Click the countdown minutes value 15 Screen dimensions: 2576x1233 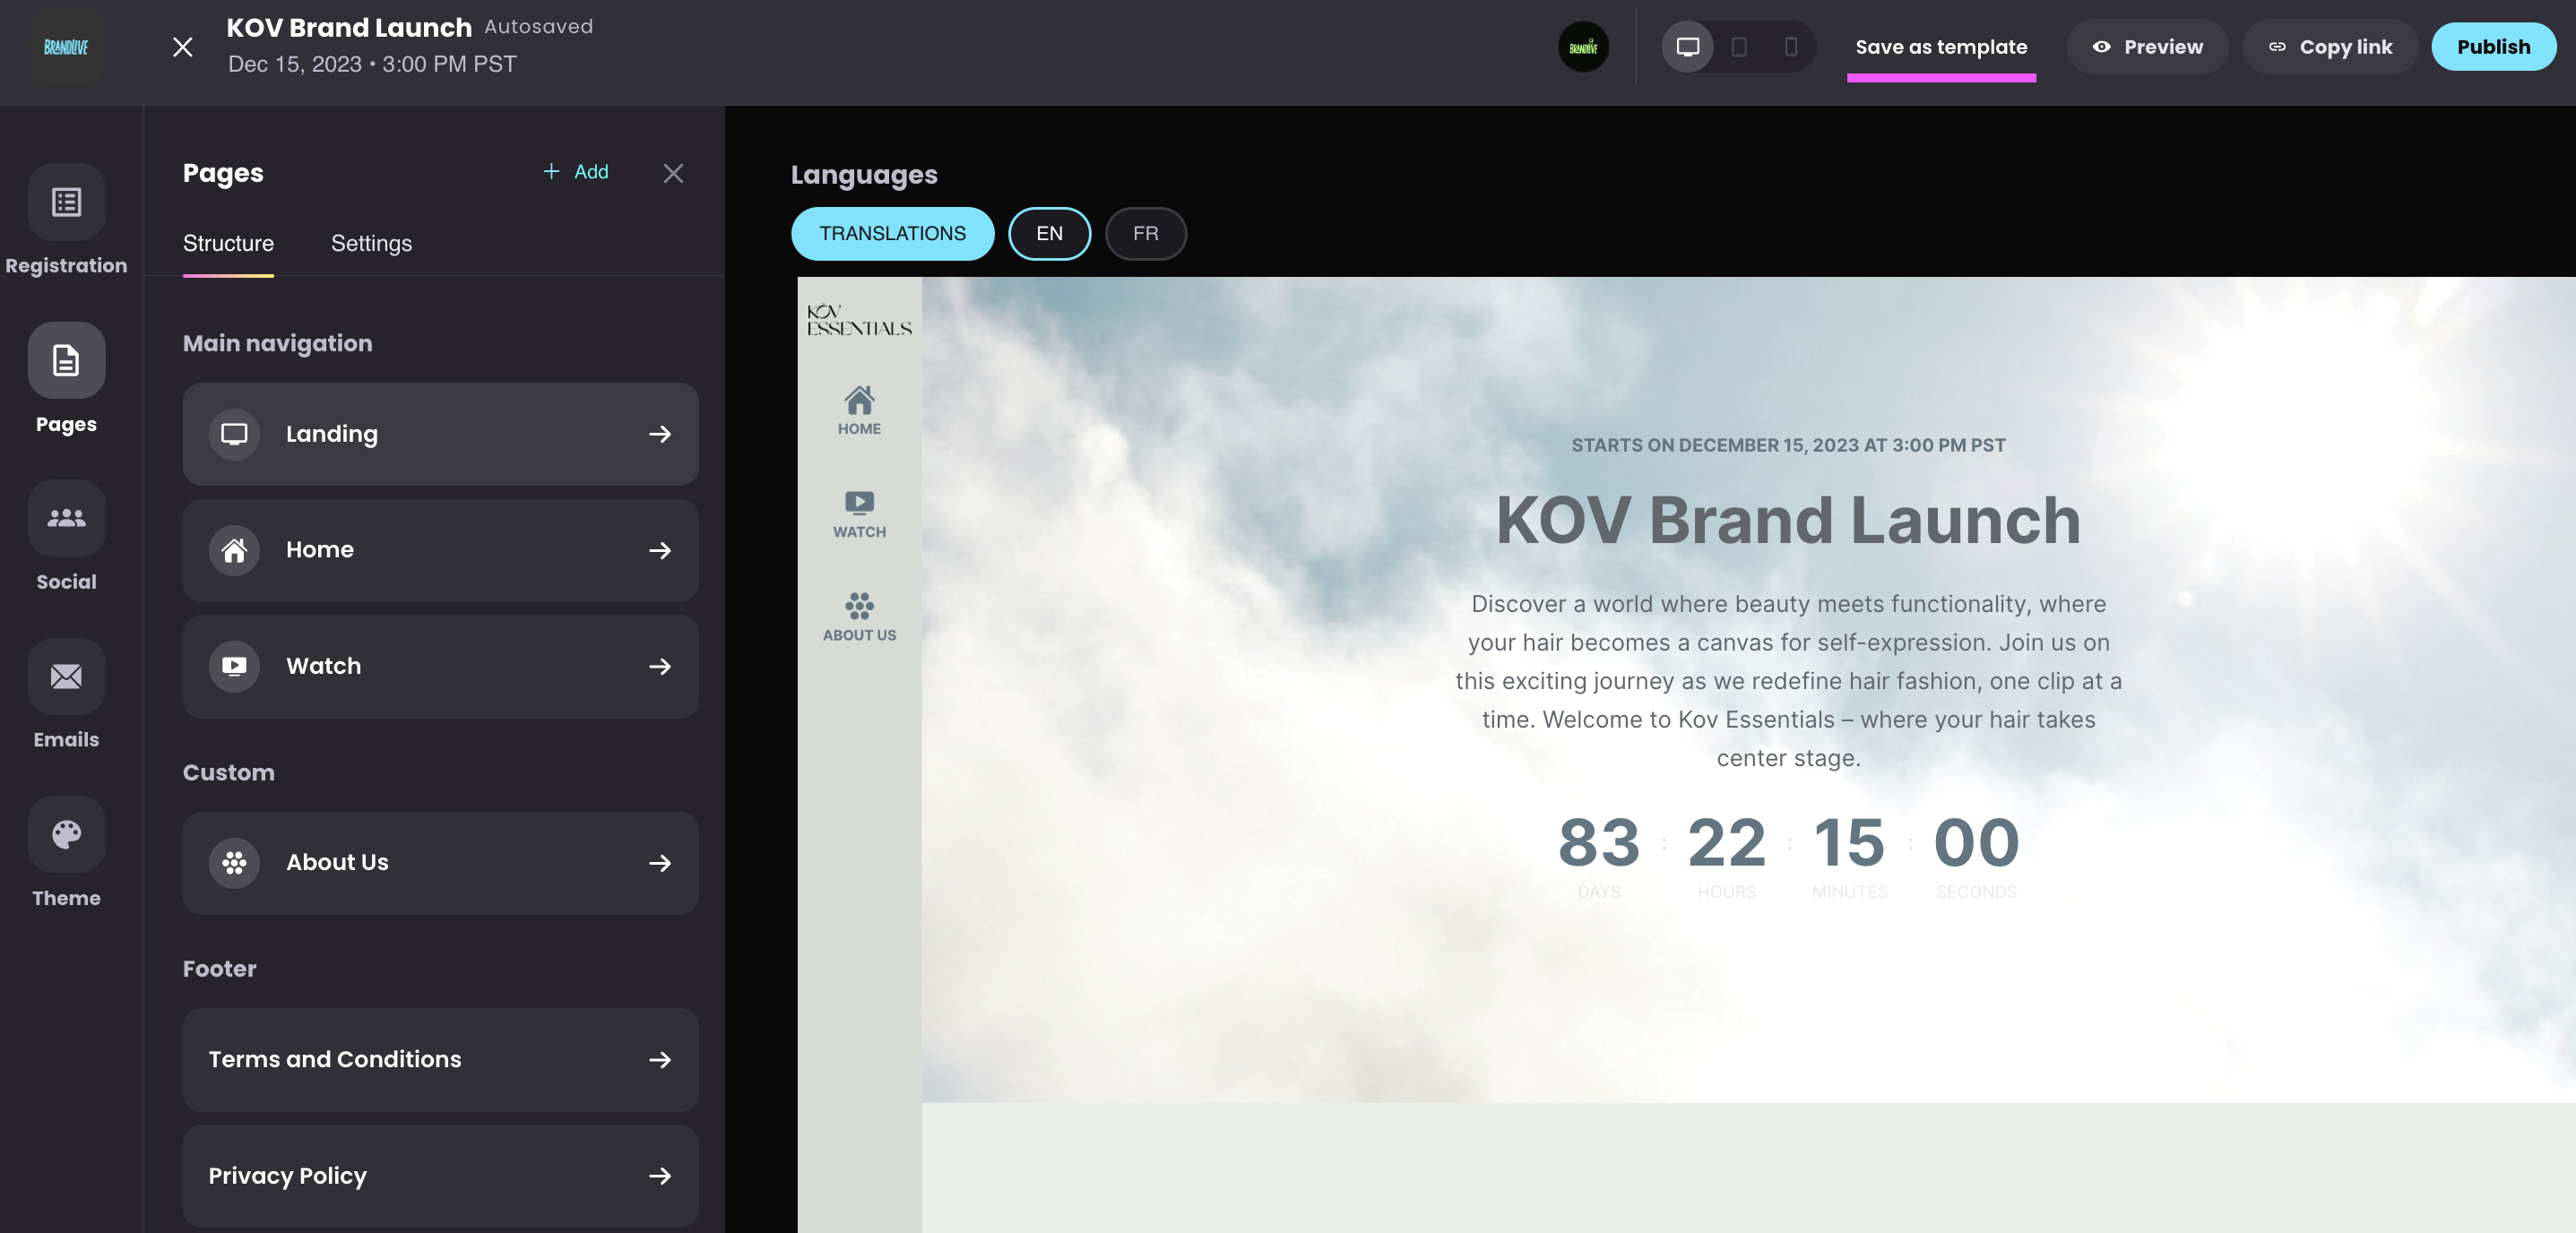point(1850,843)
